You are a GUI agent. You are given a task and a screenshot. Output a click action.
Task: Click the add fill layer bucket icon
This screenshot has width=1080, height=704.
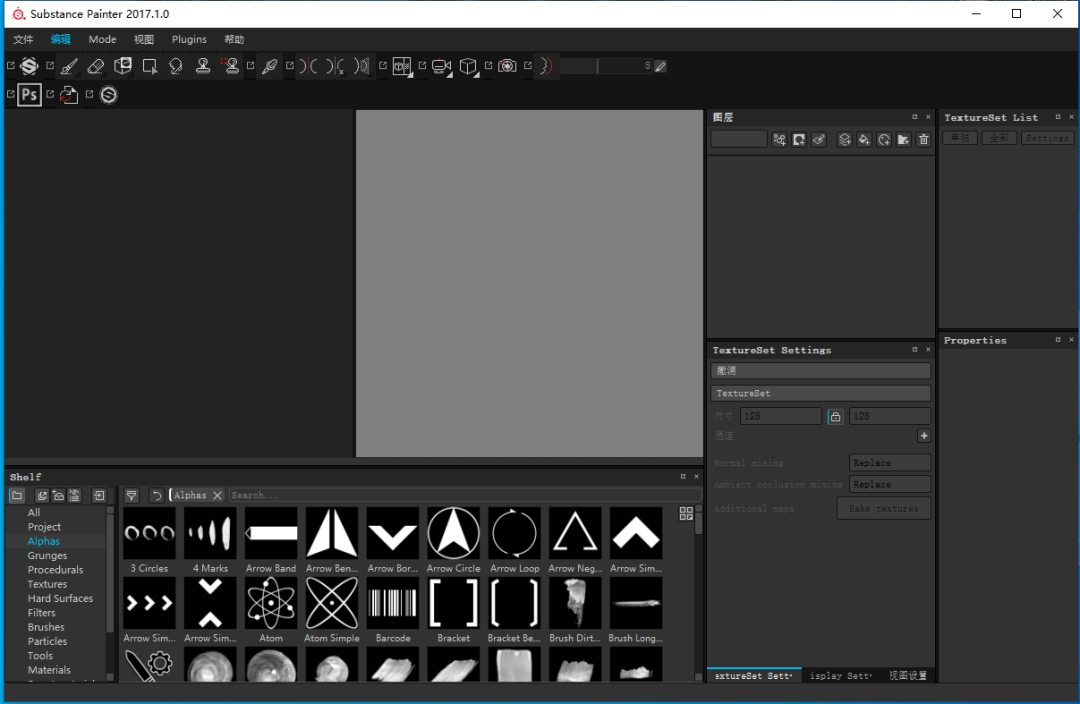[x=864, y=140]
